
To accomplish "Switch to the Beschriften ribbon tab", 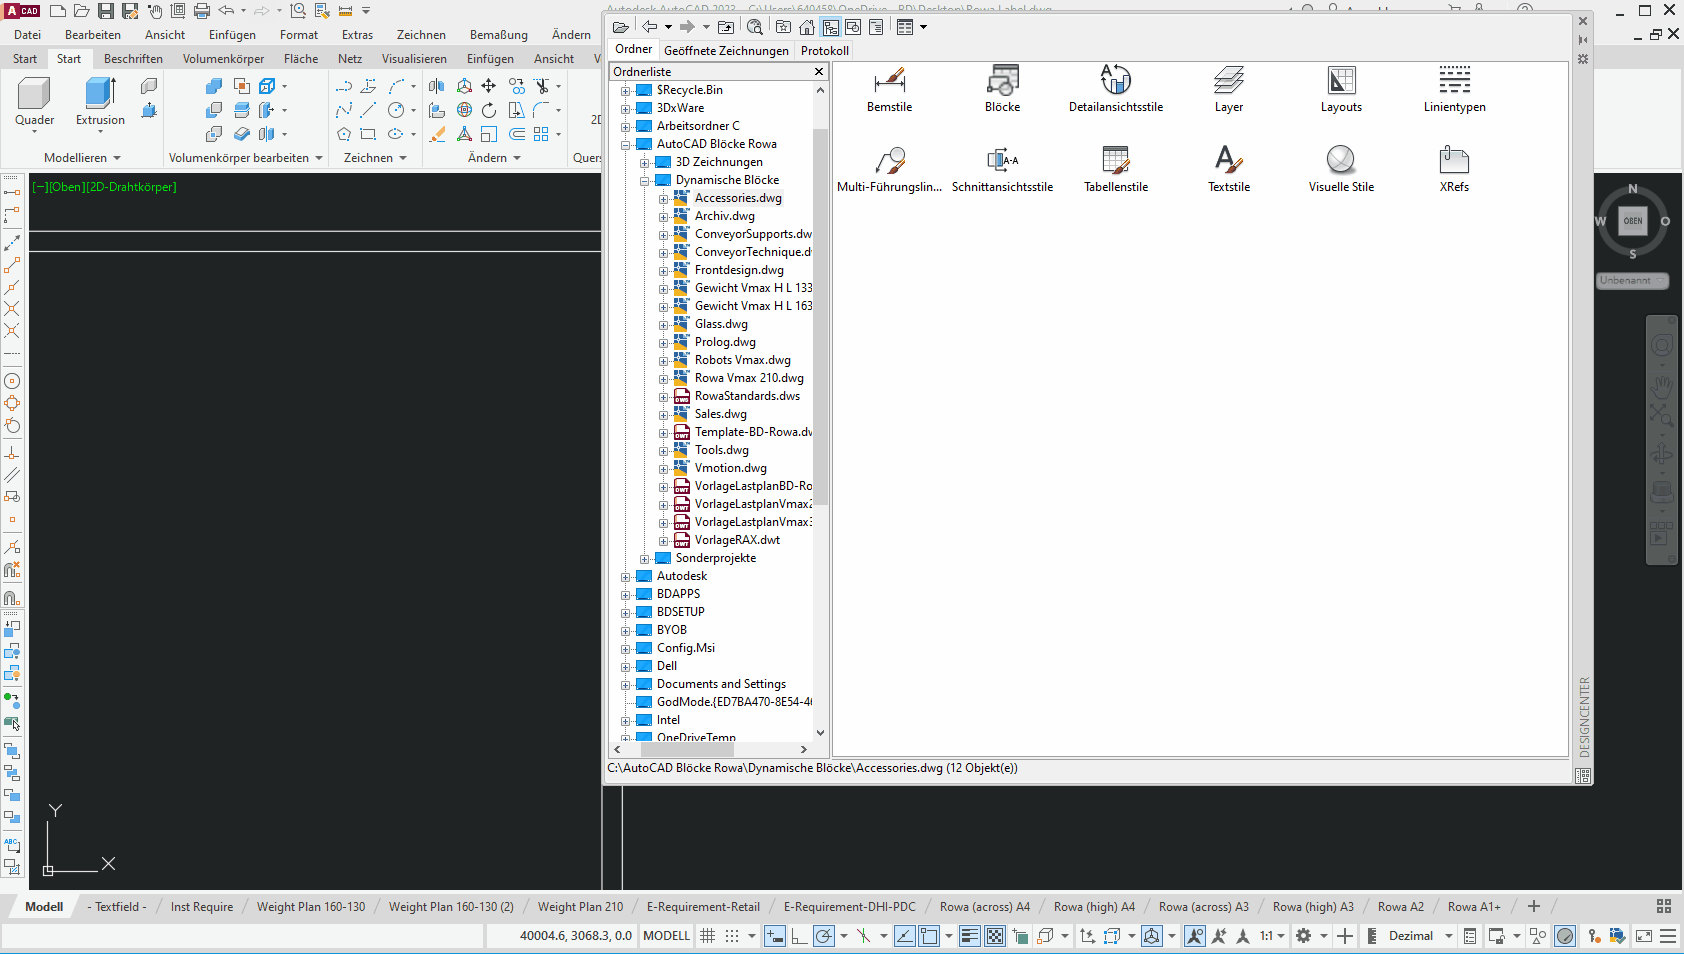I will (133, 59).
